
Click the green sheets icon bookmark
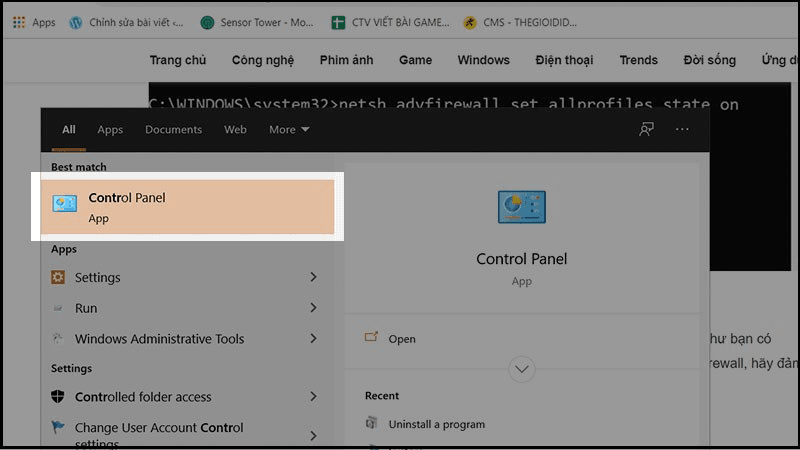click(338, 22)
